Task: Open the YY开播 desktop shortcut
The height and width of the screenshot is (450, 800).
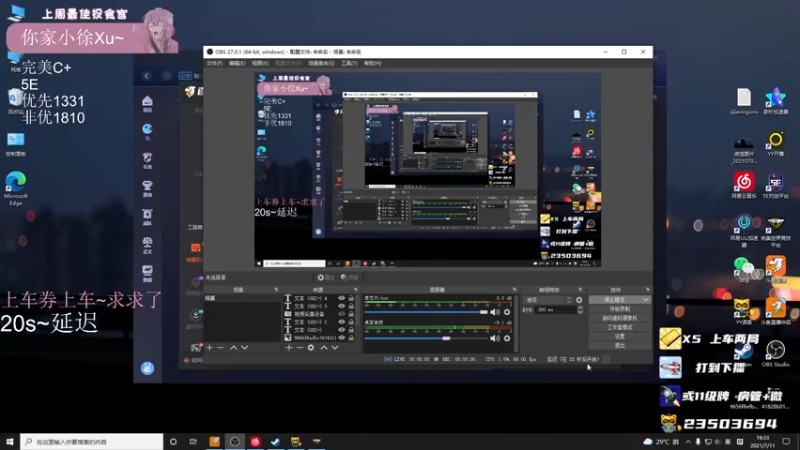Action: coord(776,143)
